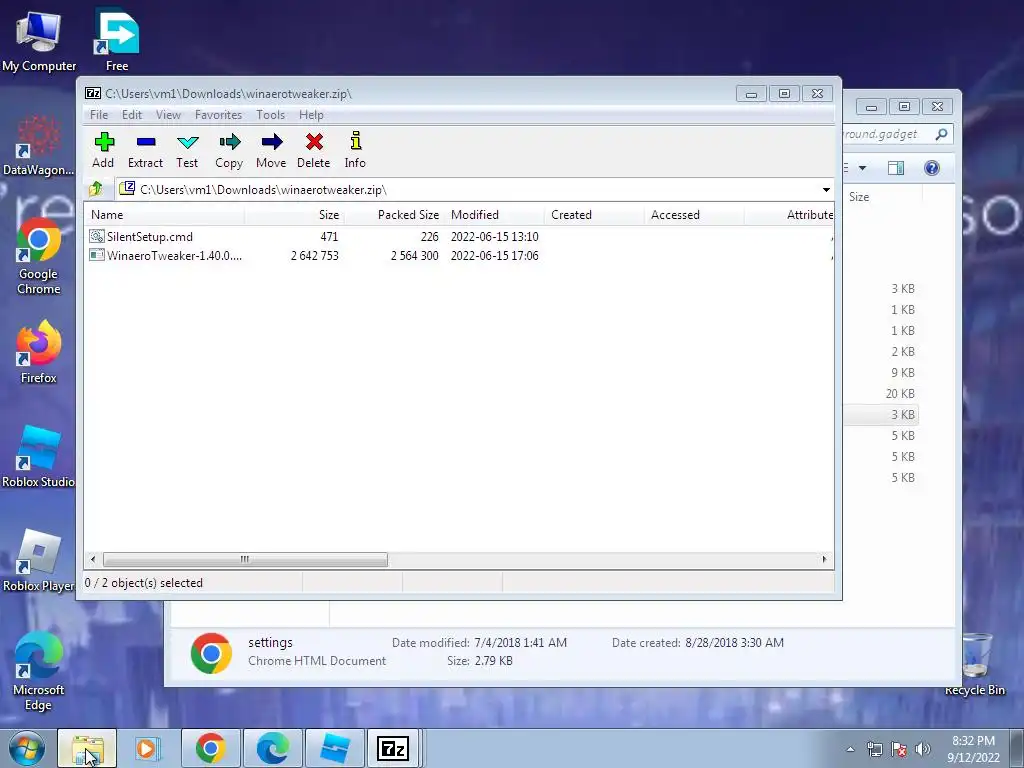Expand the Explorer view options arrow

point(862,168)
